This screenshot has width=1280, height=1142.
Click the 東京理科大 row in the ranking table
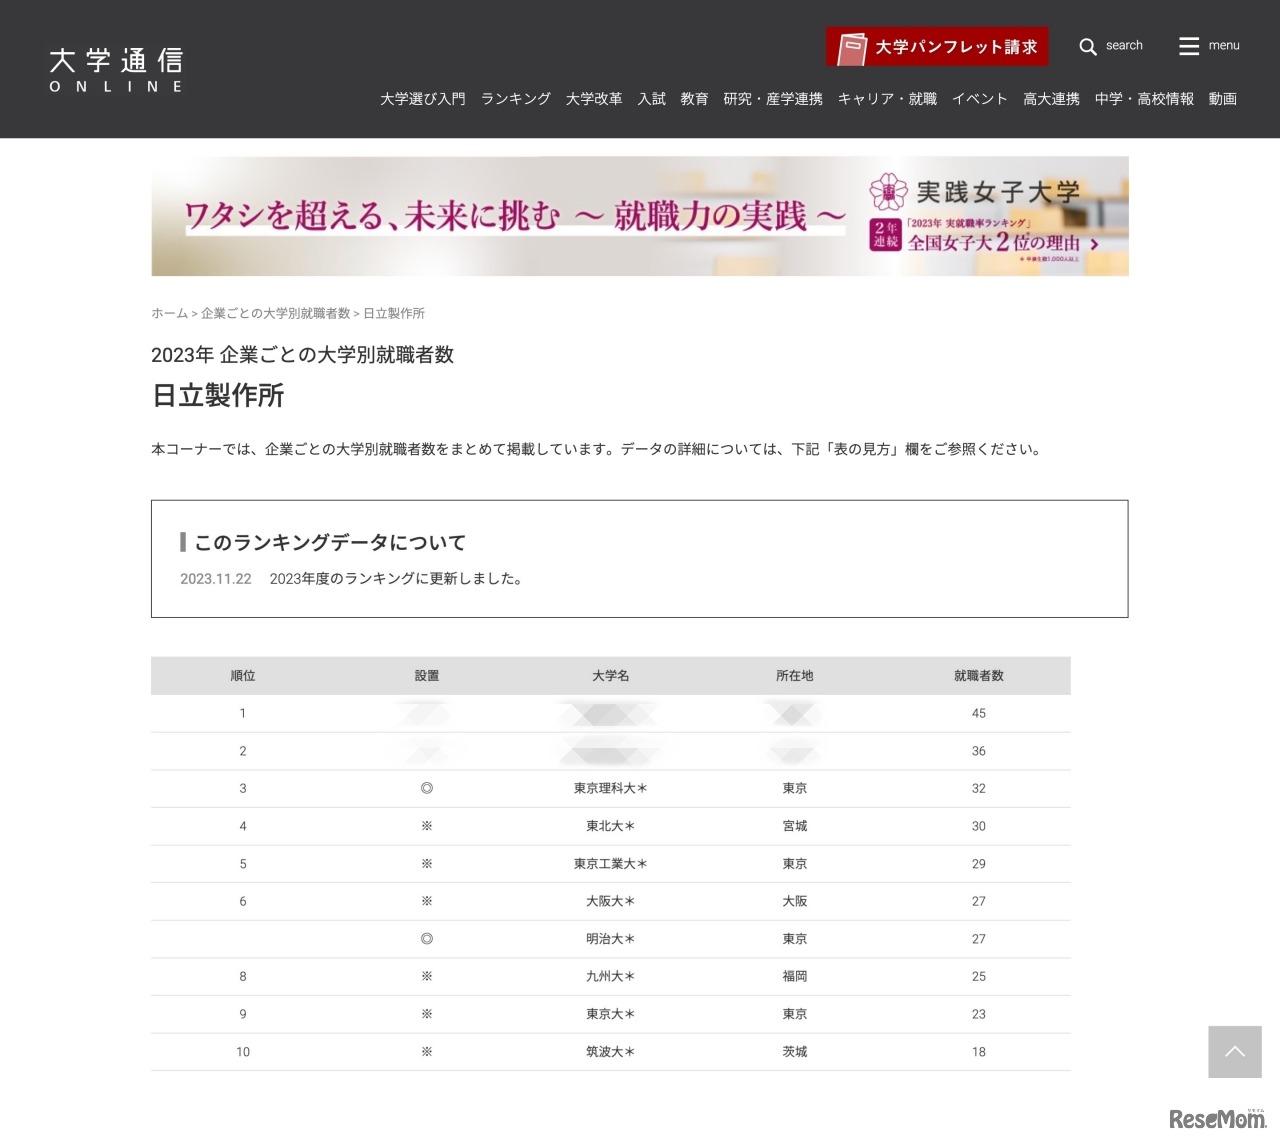pyautogui.click(x=611, y=788)
